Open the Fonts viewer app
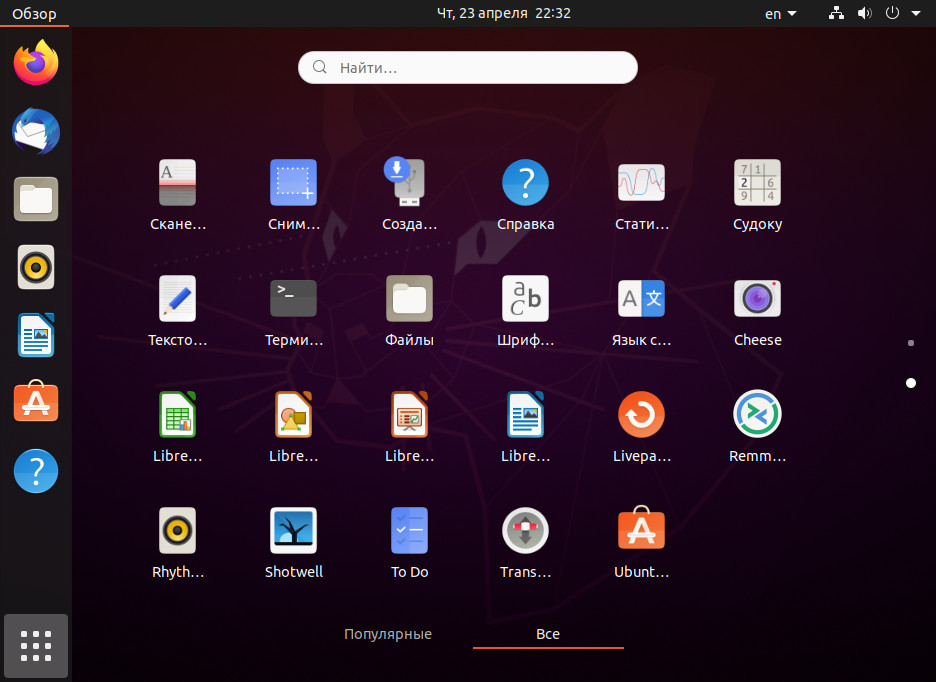Viewport: 936px width, 682px height. 525,299
